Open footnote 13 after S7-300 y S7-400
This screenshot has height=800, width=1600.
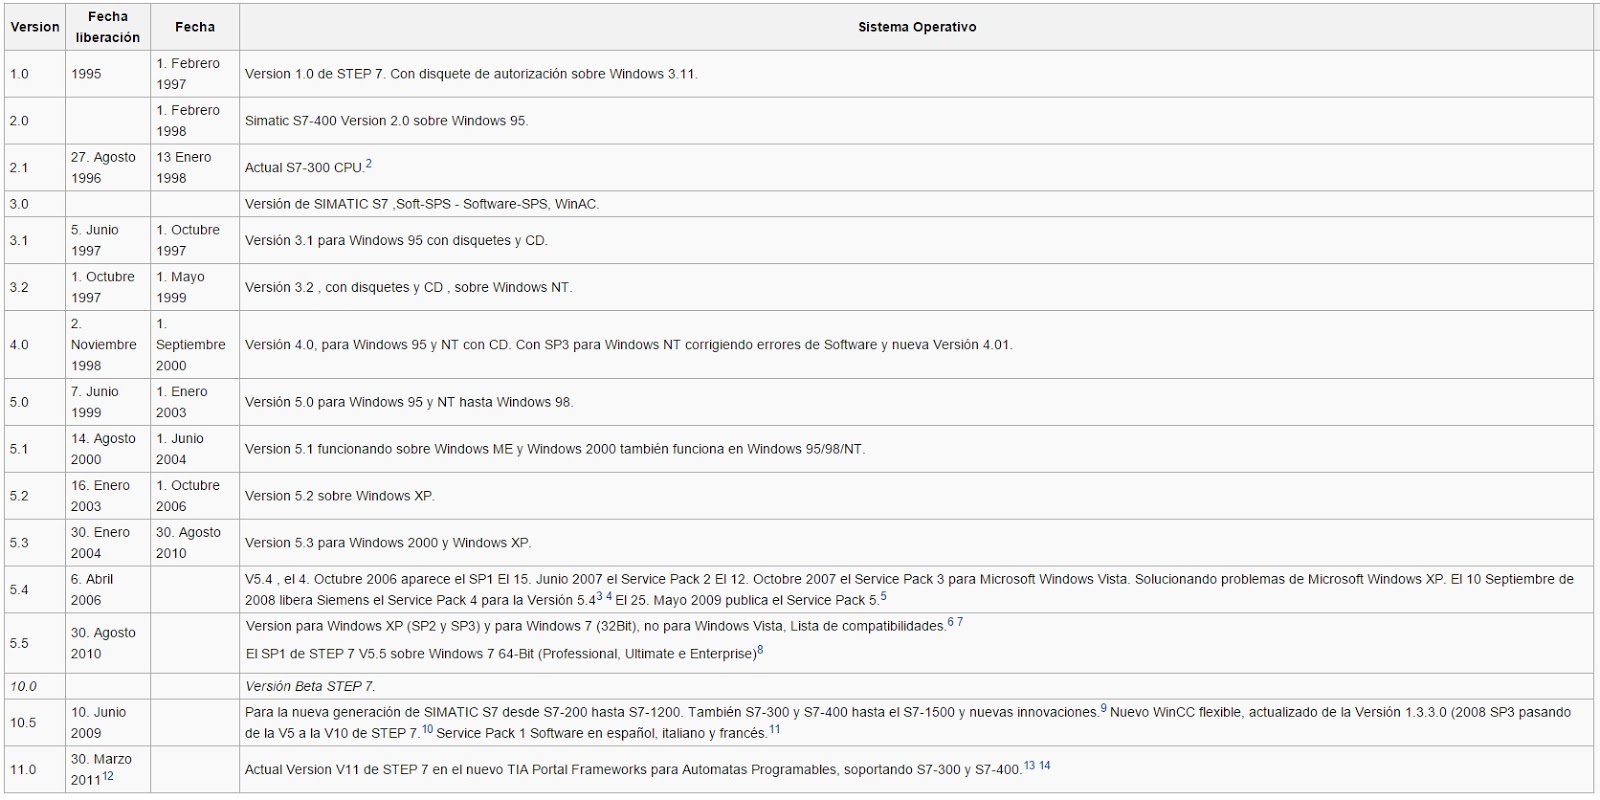(x=1029, y=765)
